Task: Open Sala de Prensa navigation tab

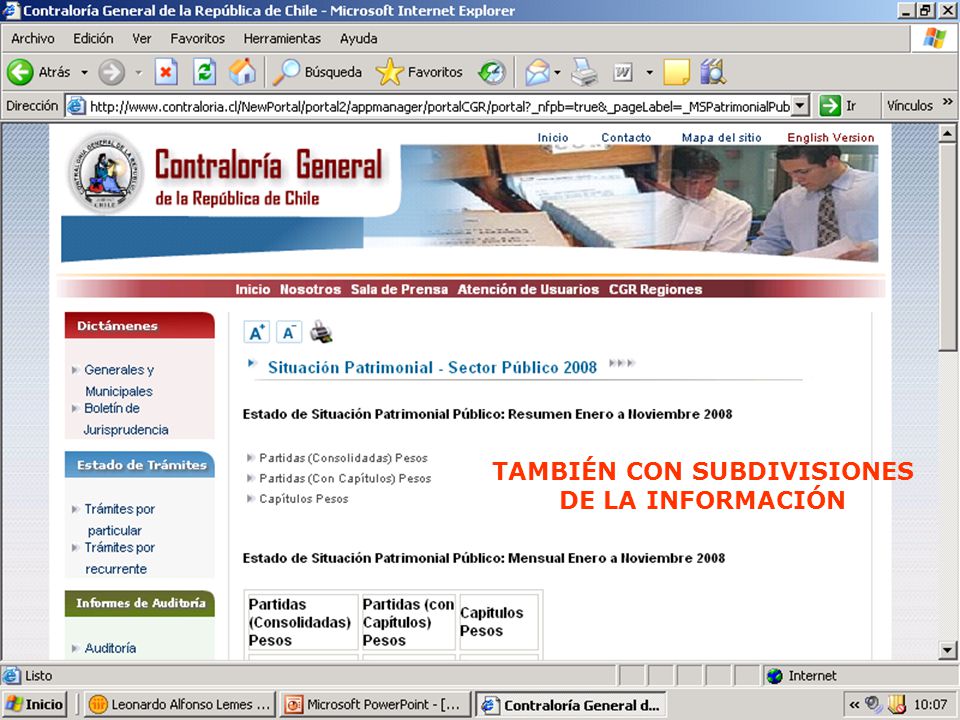Action: click(x=399, y=290)
